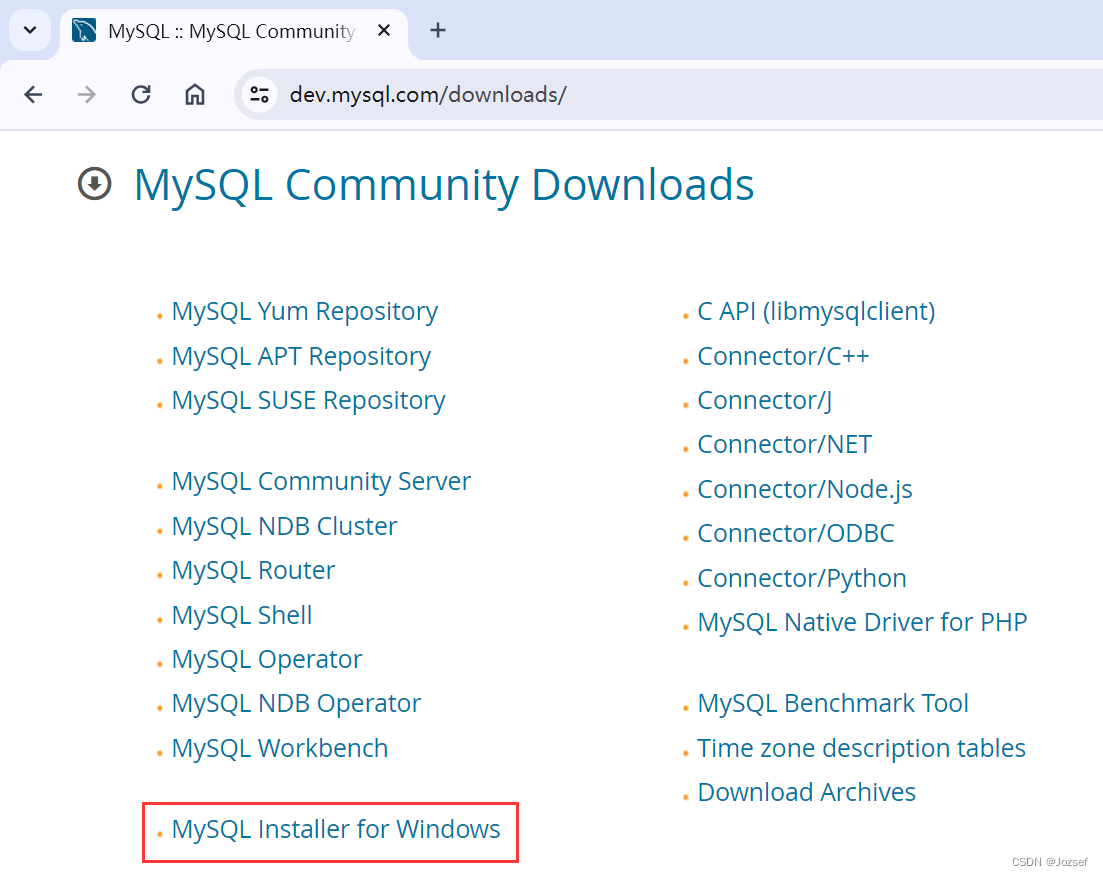1103x876 pixels.
Task: Open MySQL APT Repository link
Action: [301, 357]
